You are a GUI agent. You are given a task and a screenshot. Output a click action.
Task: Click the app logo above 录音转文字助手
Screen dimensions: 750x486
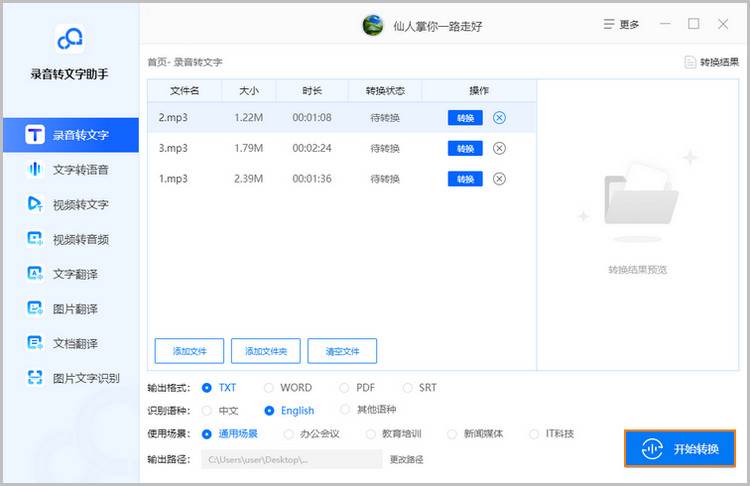[70, 39]
